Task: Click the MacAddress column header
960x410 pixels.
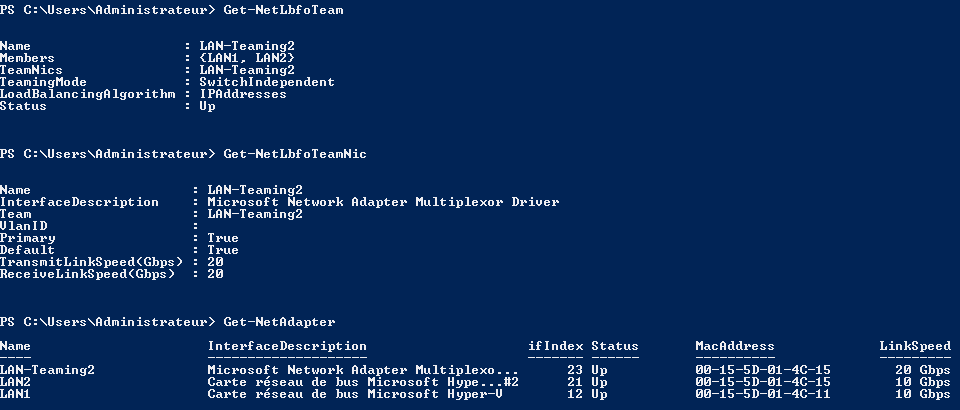Action: [x=735, y=346]
